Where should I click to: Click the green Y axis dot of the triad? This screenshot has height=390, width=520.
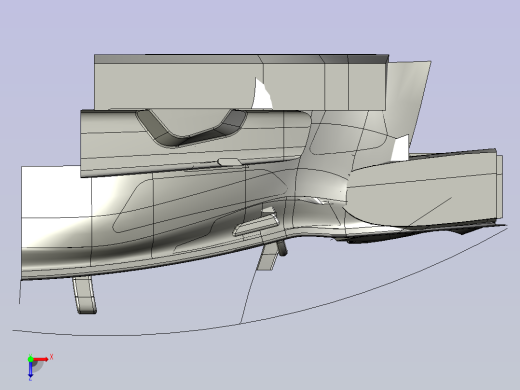tap(30, 359)
